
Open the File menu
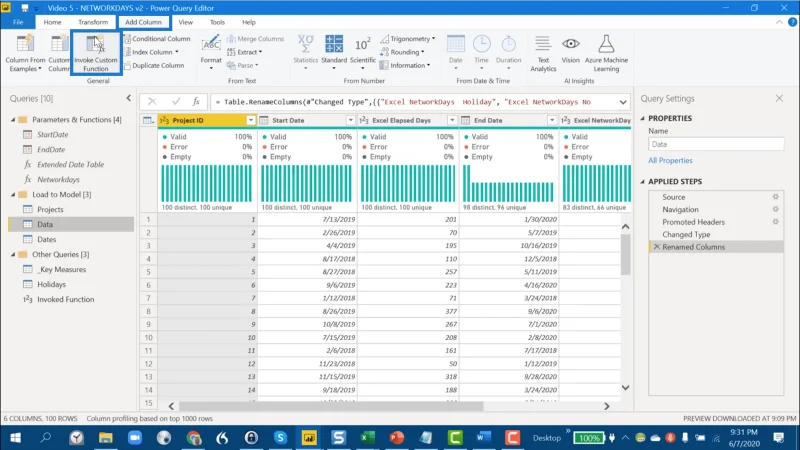[18, 22]
